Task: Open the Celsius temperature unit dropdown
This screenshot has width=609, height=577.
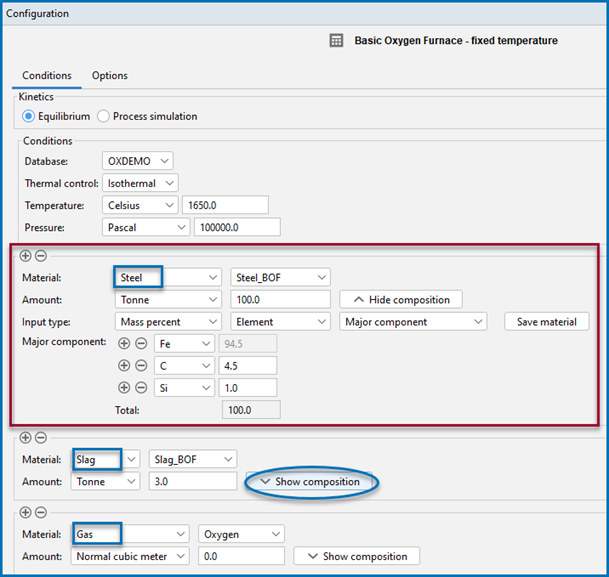Action: (x=140, y=205)
